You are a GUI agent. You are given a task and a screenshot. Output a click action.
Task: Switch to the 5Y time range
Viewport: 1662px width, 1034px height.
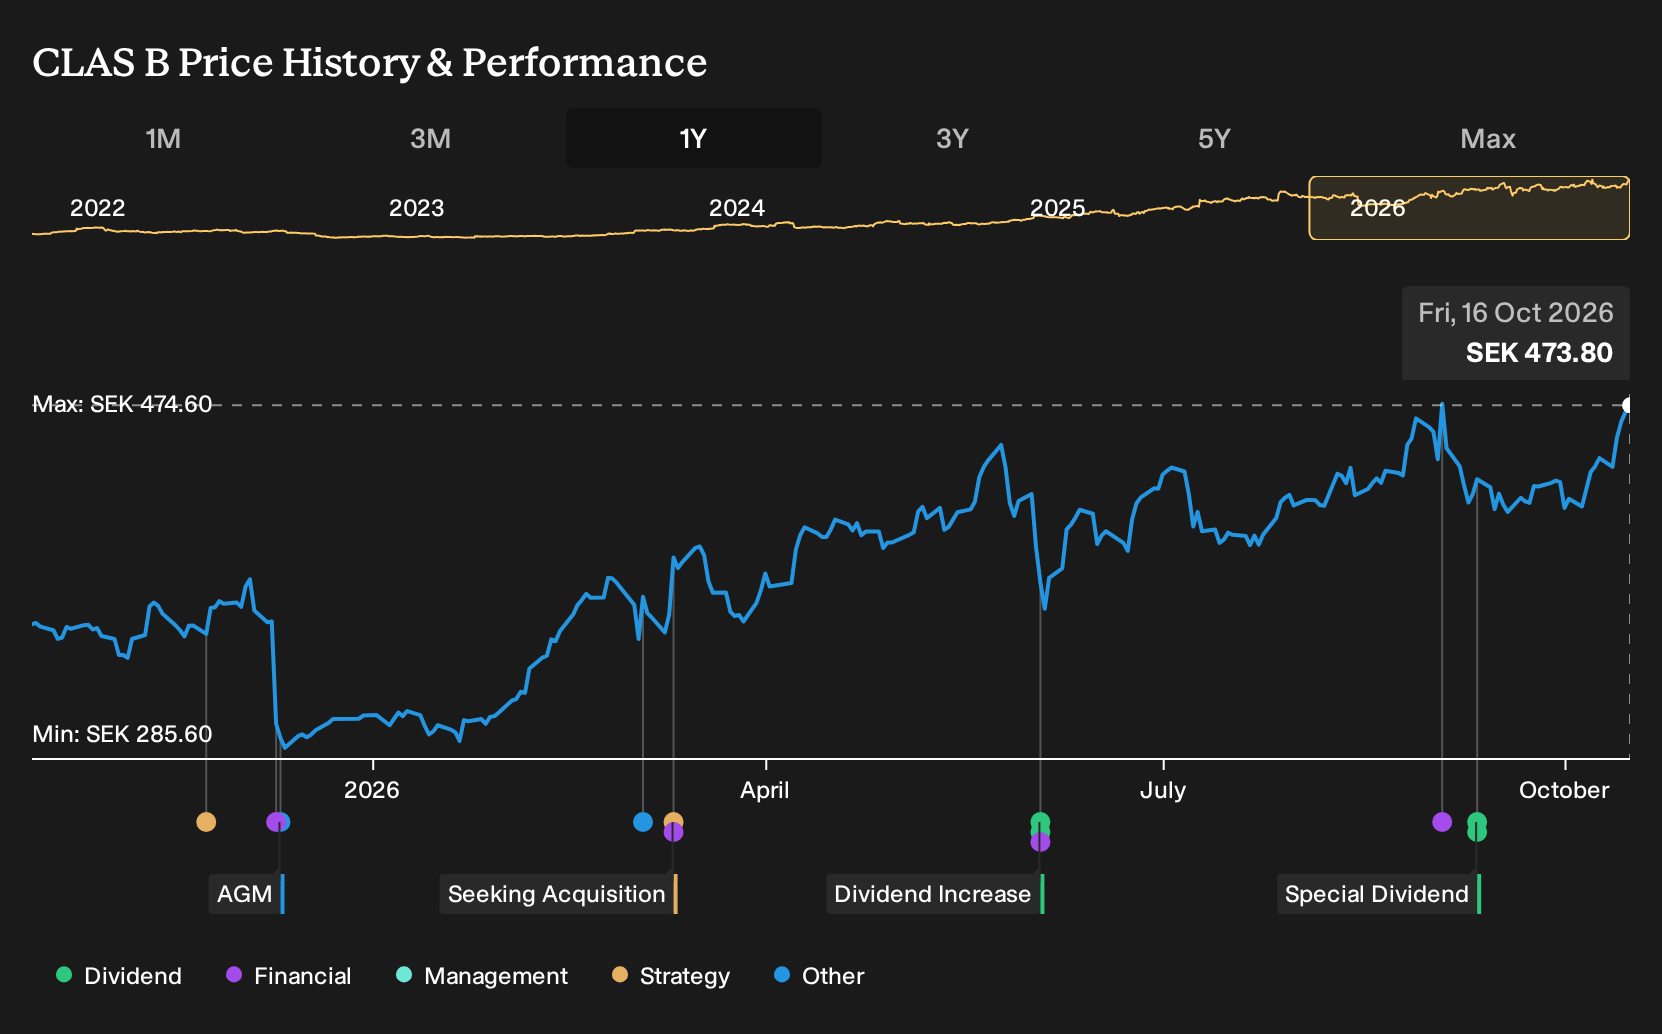pos(1214,138)
